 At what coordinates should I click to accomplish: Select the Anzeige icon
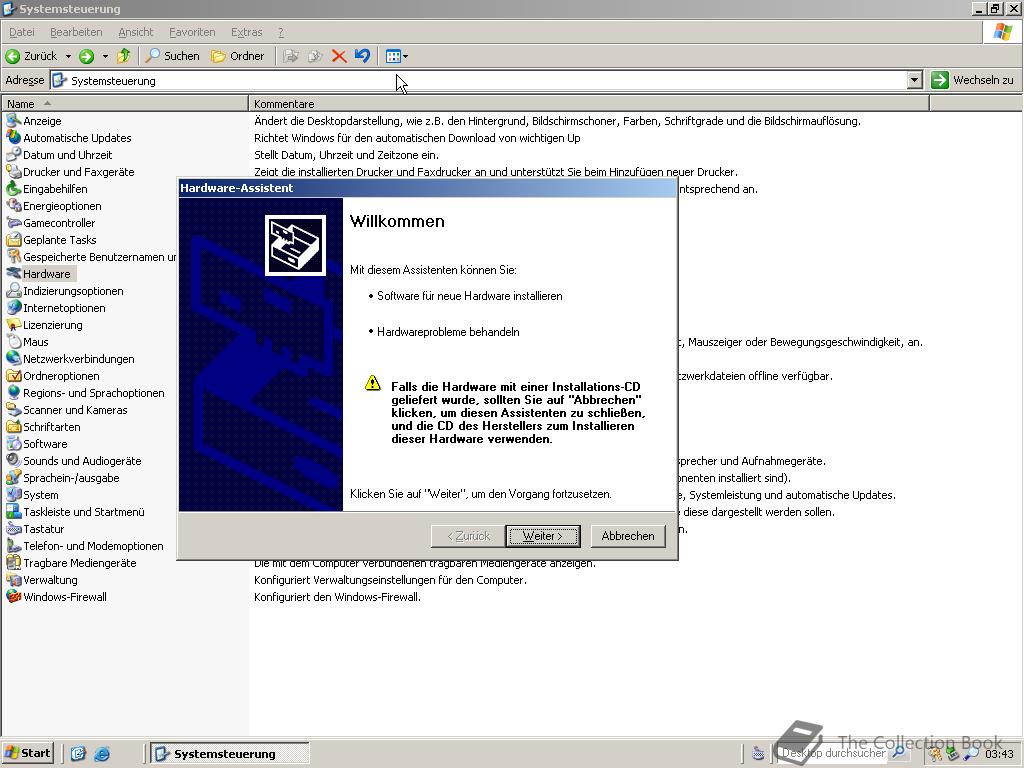(13, 120)
